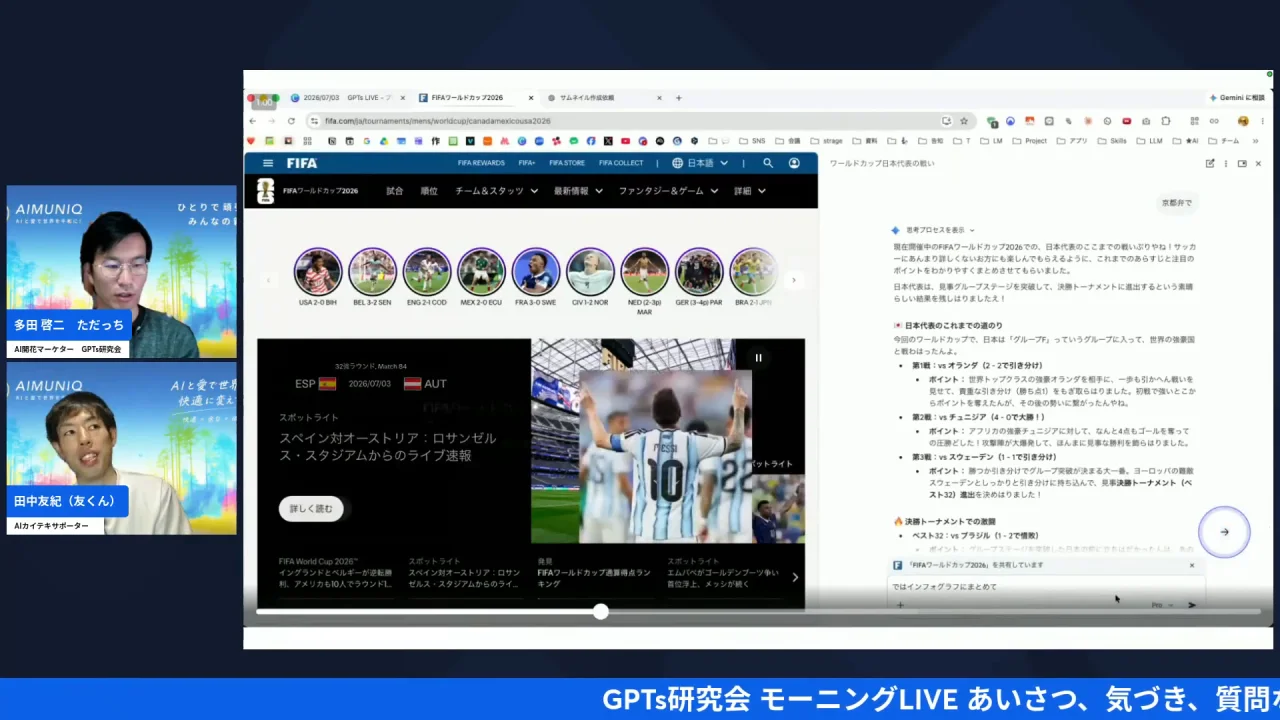Click the Facebook bookmark icon
The image size is (1280, 720).
coord(591,141)
